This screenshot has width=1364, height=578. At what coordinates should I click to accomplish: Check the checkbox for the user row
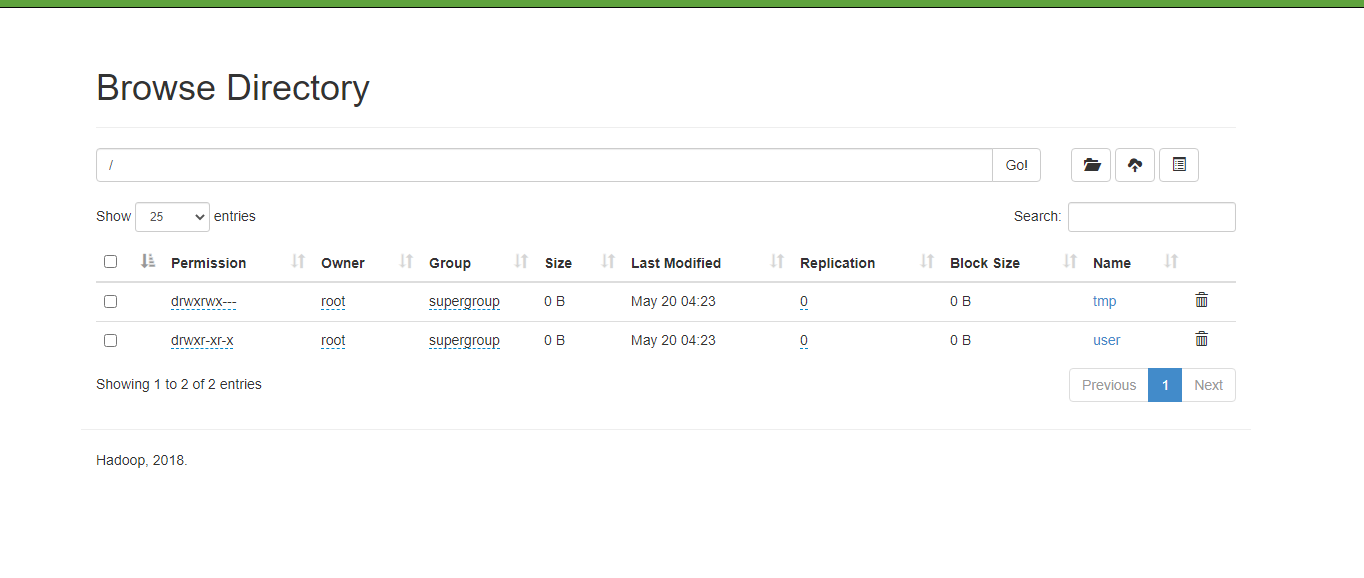(110, 339)
